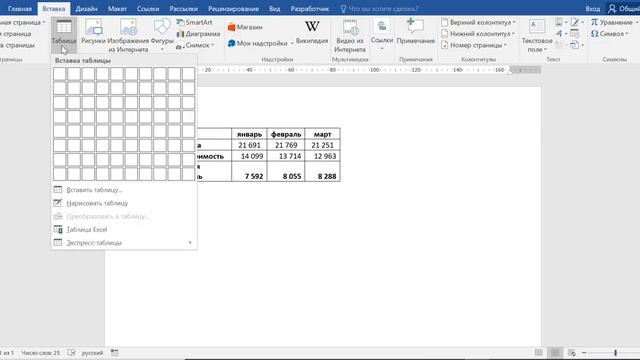Screen dimensions: 640x360
Task: Insert Видео из Интернета
Action: click(x=350, y=36)
